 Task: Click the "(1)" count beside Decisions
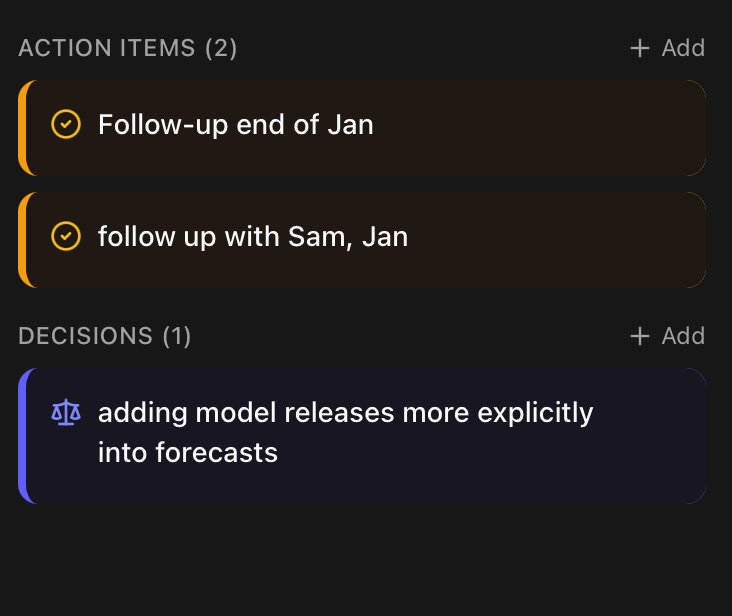177,336
